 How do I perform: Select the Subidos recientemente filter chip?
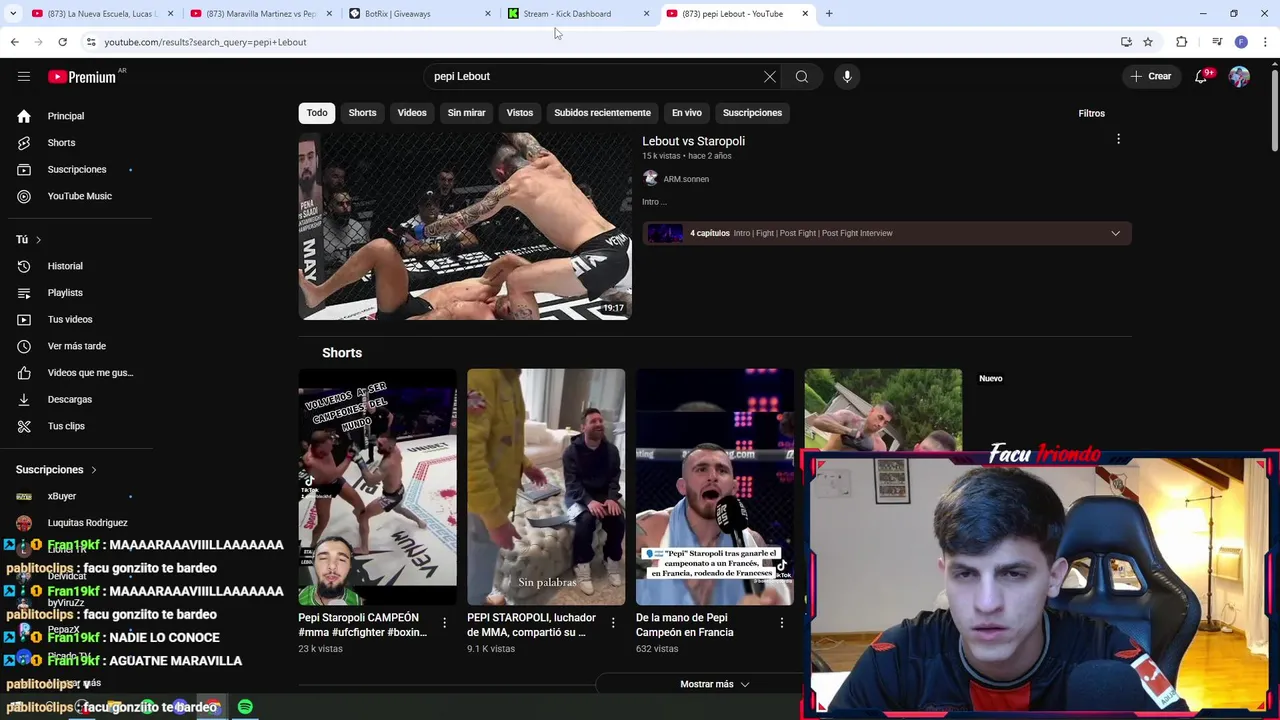click(x=602, y=113)
